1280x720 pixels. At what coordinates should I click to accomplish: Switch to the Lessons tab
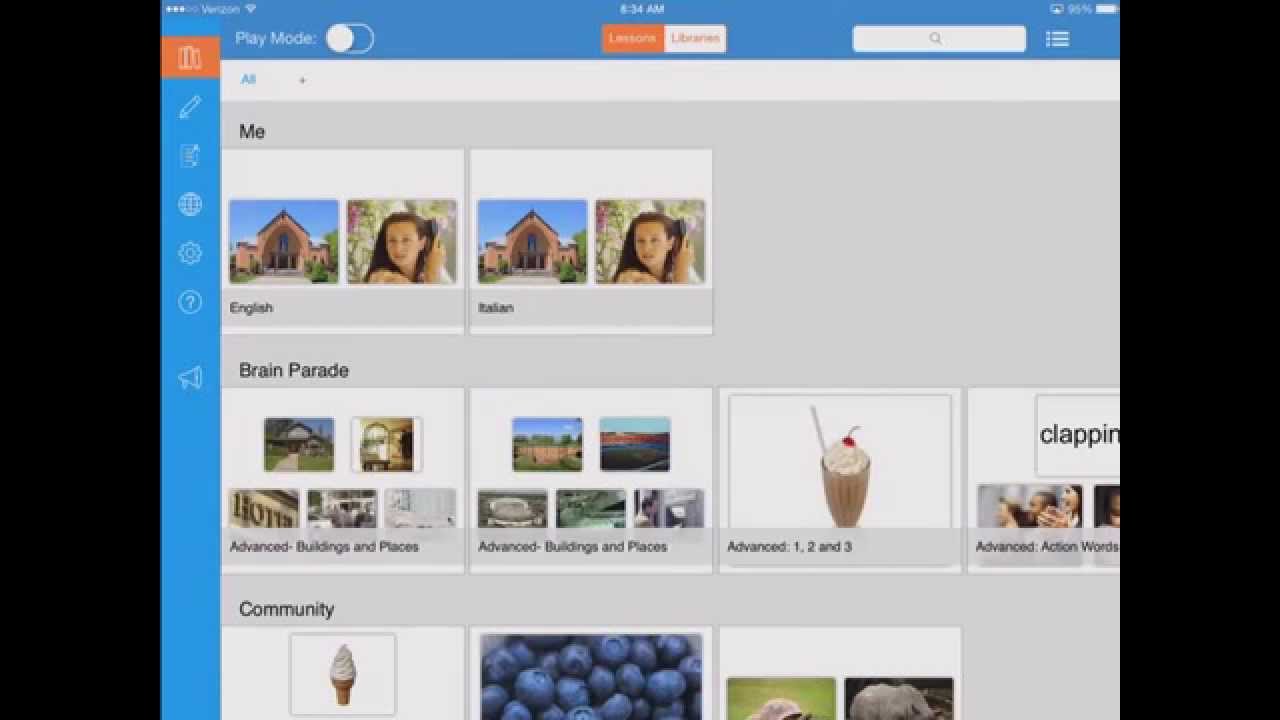632,39
